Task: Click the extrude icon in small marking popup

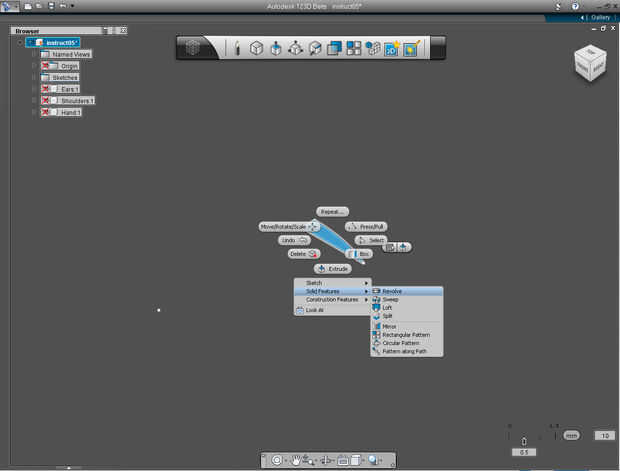Action: point(403,248)
